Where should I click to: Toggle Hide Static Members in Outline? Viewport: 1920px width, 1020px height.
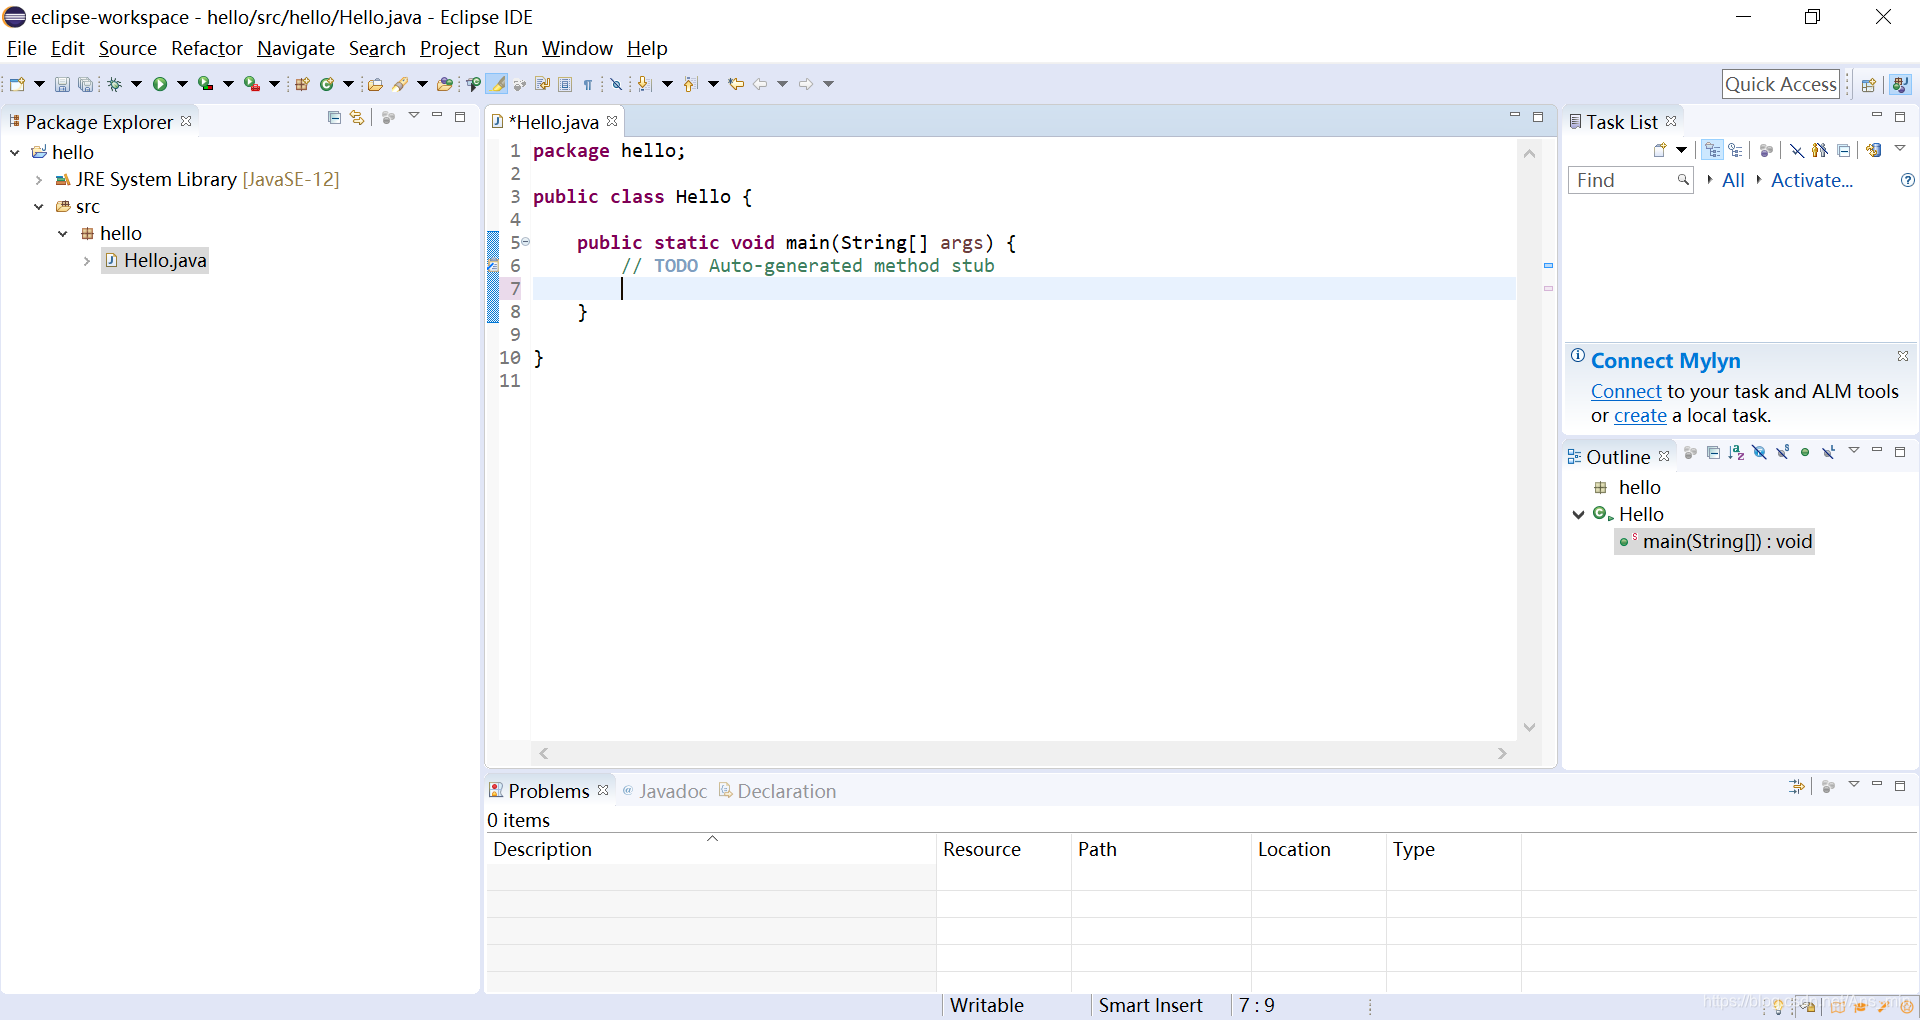point(1784,453)
